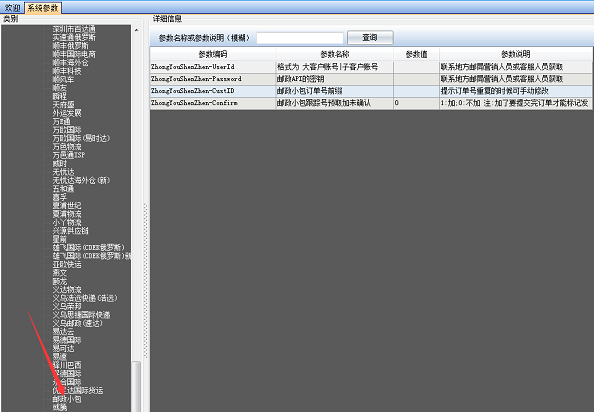Choose 亚欧快运 in the category tree
The height and width of the screenshot is (412, 594).
67,264
